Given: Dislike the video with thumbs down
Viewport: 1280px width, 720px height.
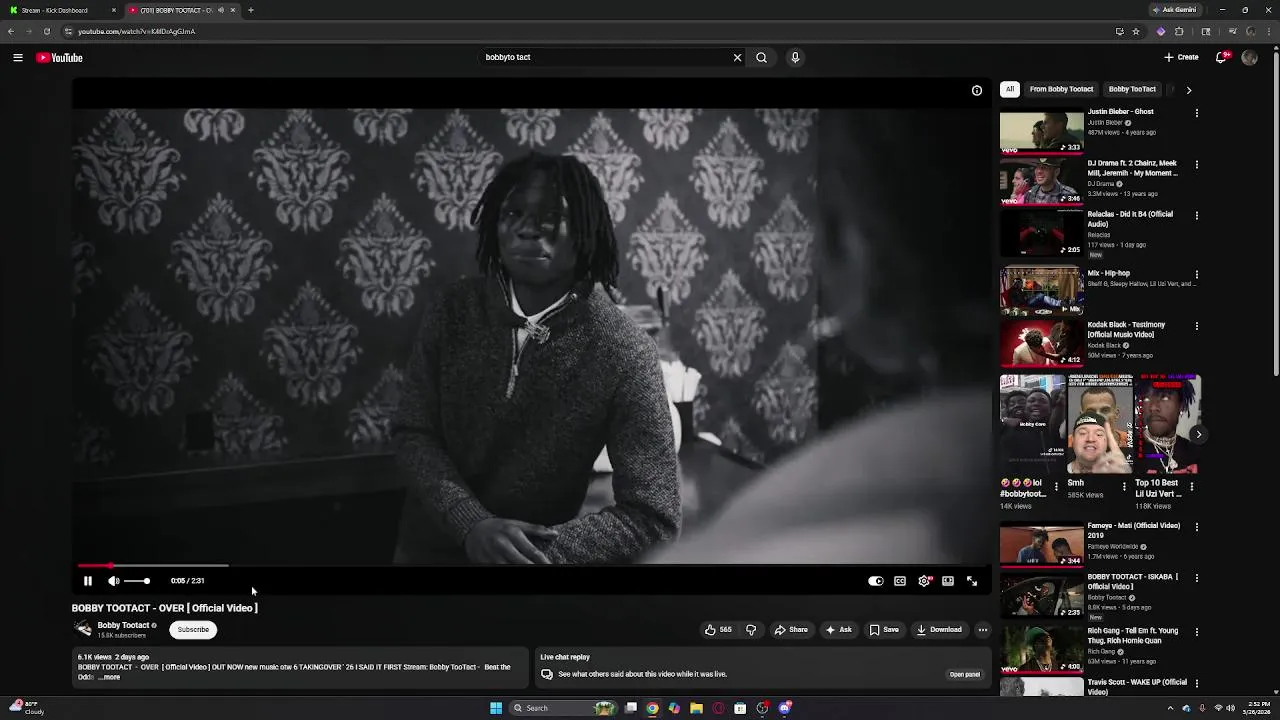Looking at the screenshot, I should pos(751,630).
